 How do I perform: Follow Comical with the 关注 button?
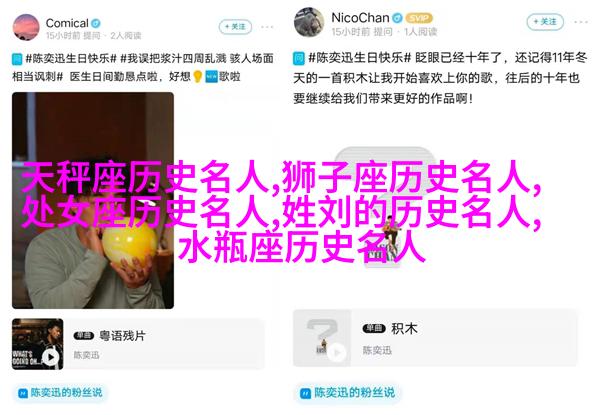[x=235, y=27]
